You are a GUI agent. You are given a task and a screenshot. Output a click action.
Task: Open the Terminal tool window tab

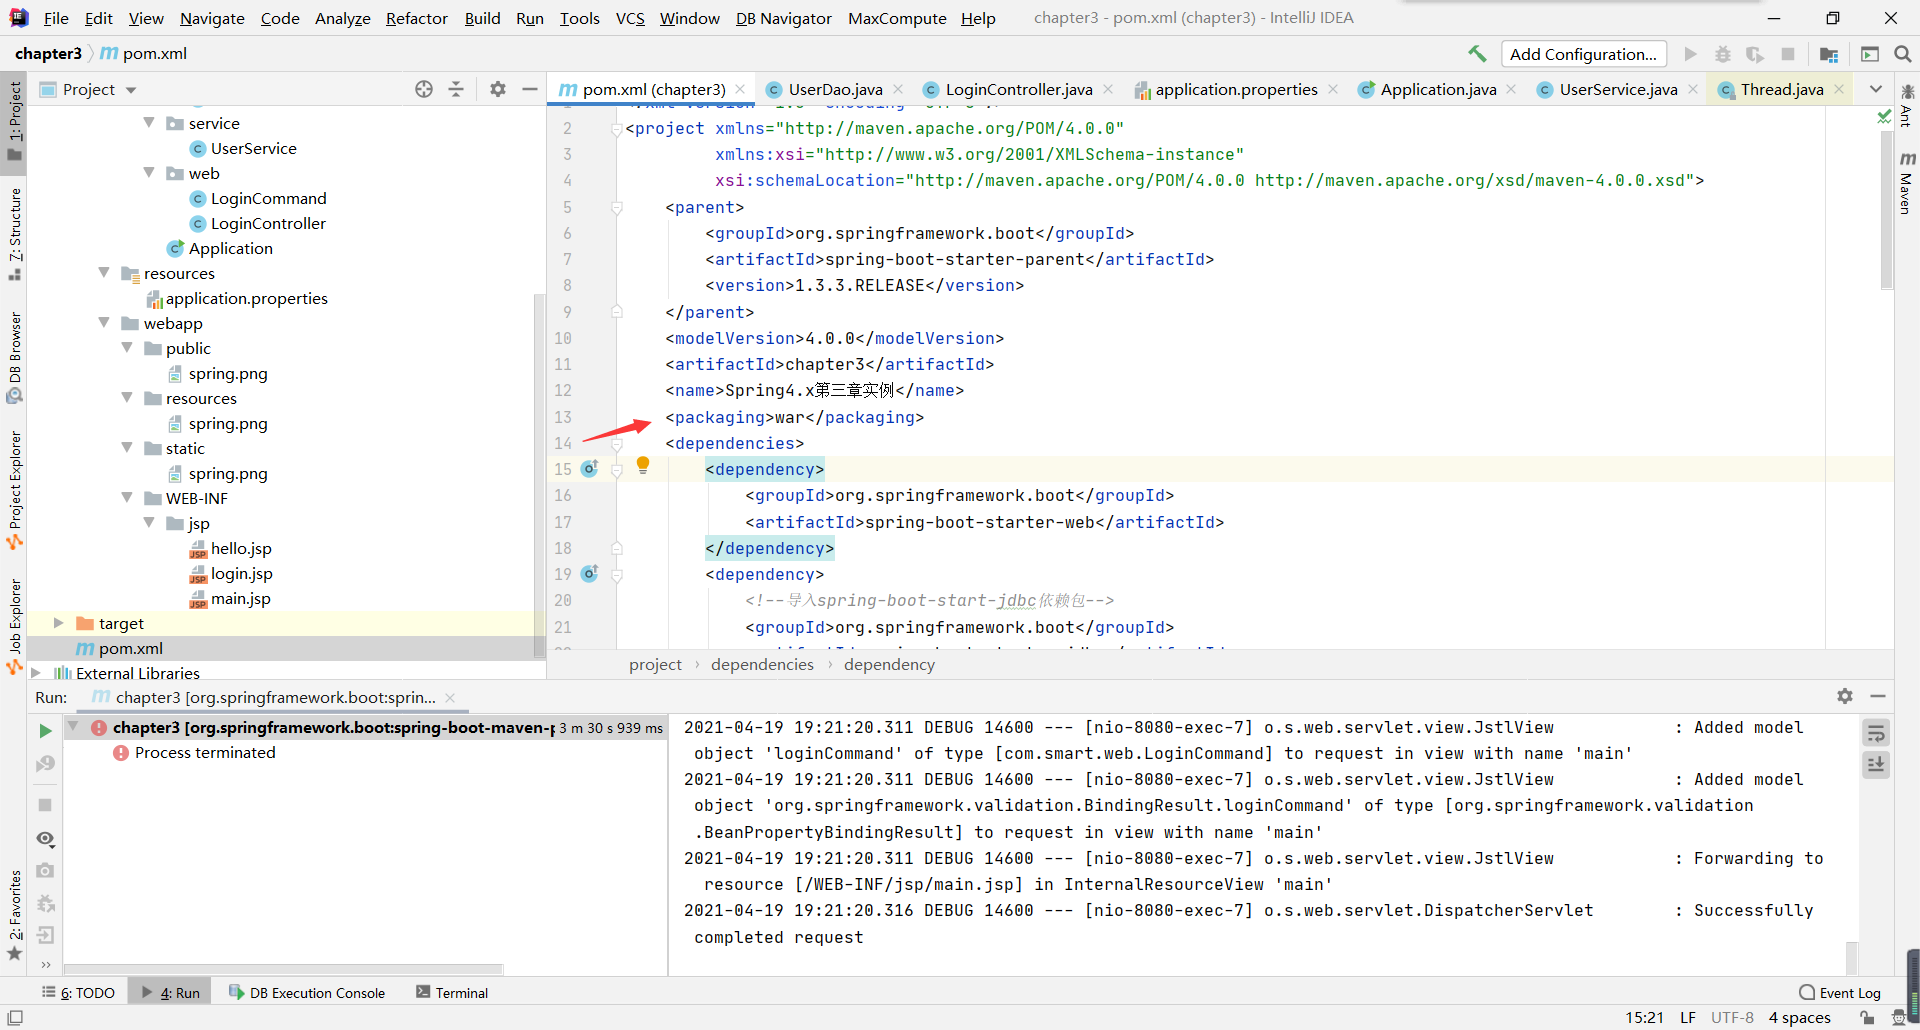point(452,993)
